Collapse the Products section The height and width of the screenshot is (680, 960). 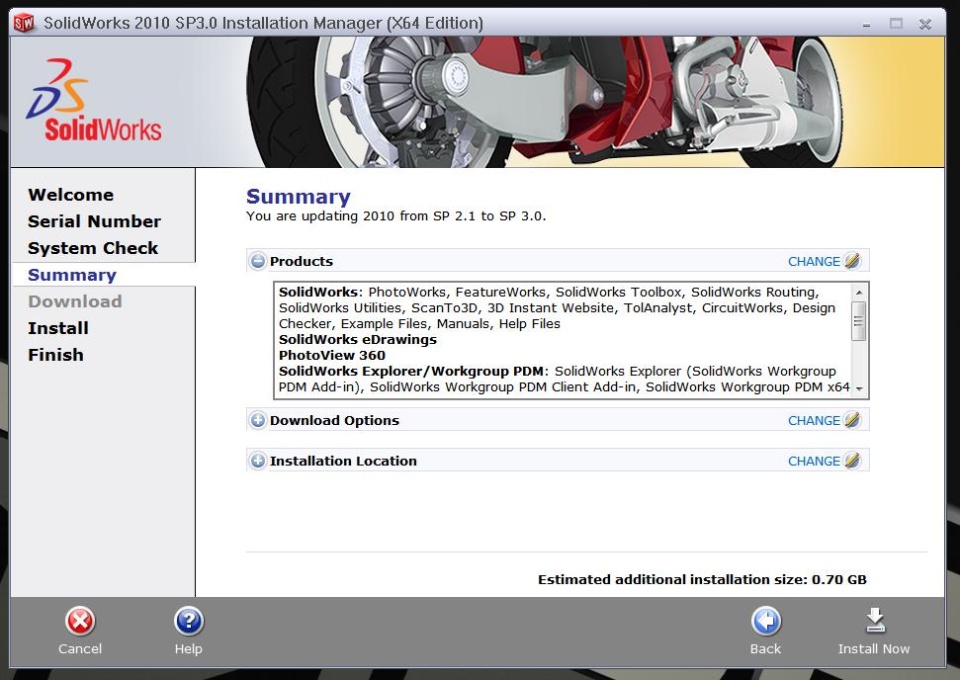(x=258, y=261)
